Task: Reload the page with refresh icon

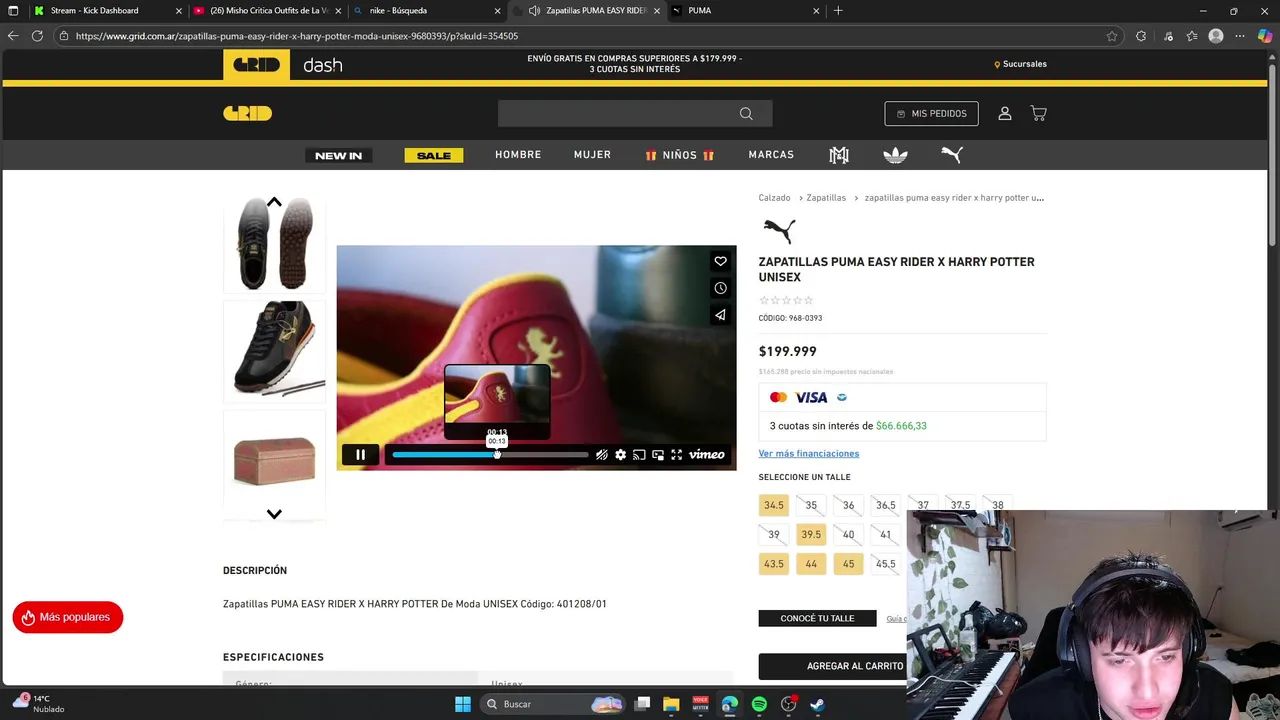Action: [37, 36]
